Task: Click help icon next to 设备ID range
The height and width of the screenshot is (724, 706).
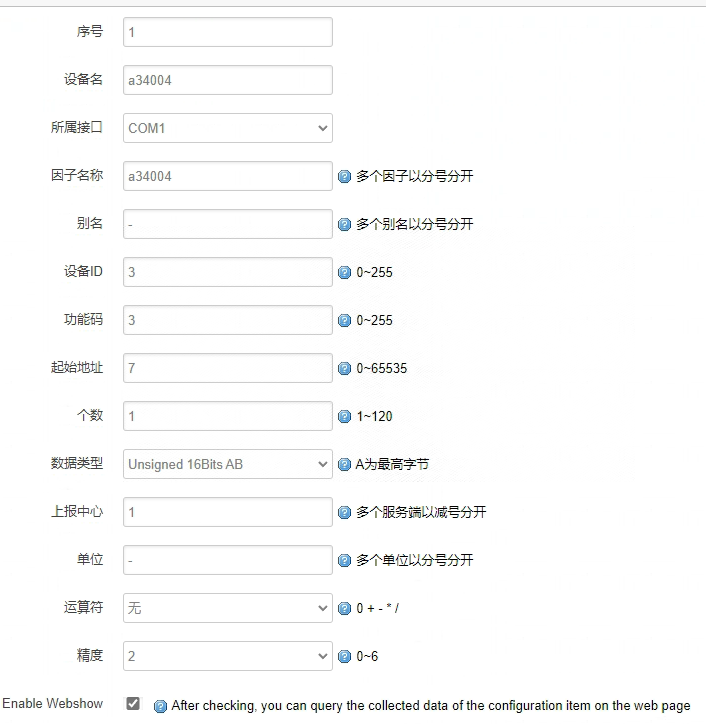Action: tap(345, 273)
